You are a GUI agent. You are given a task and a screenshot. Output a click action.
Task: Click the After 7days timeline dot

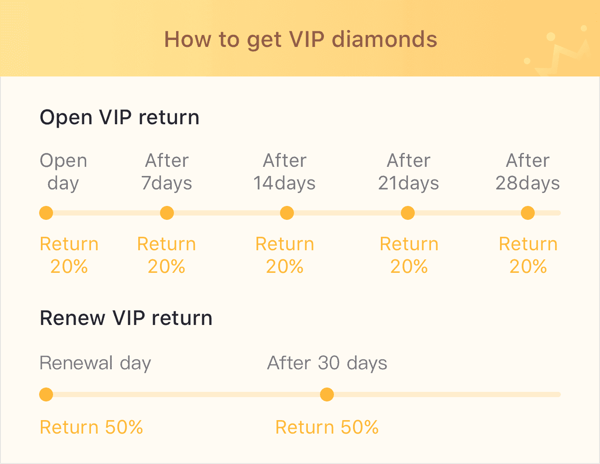[167, 213]
